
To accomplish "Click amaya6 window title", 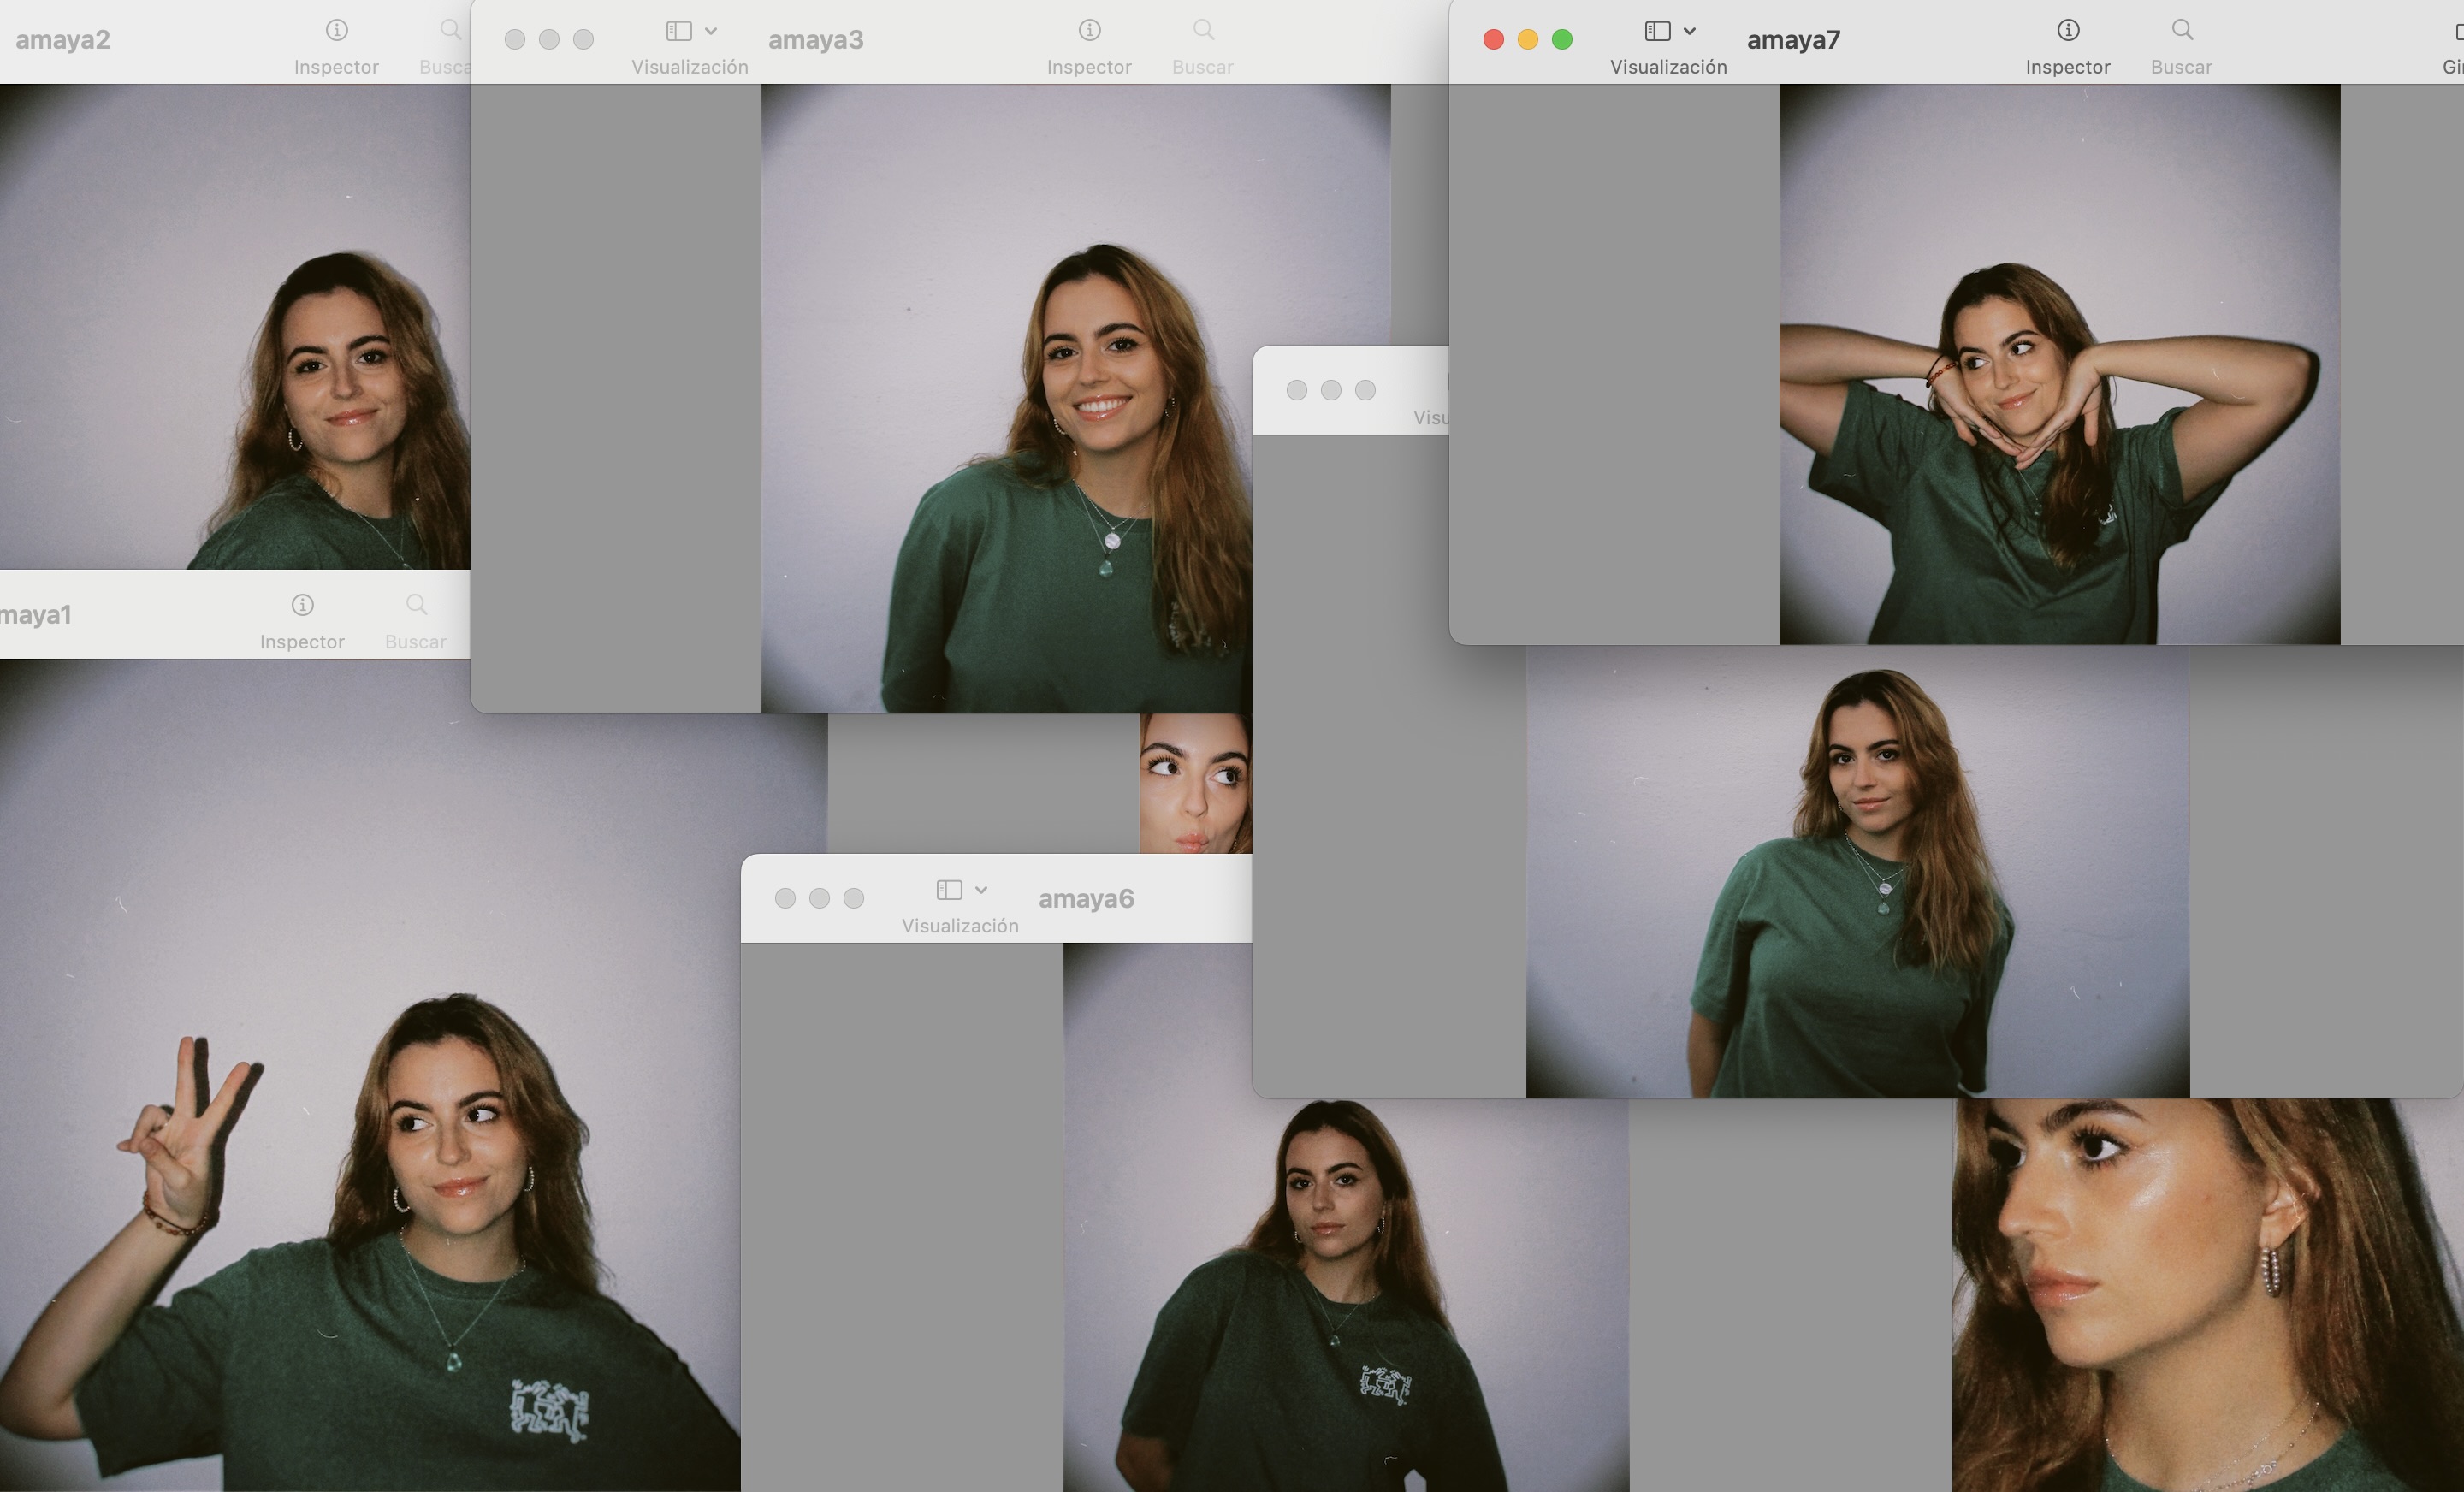I will click(1086, 899).
